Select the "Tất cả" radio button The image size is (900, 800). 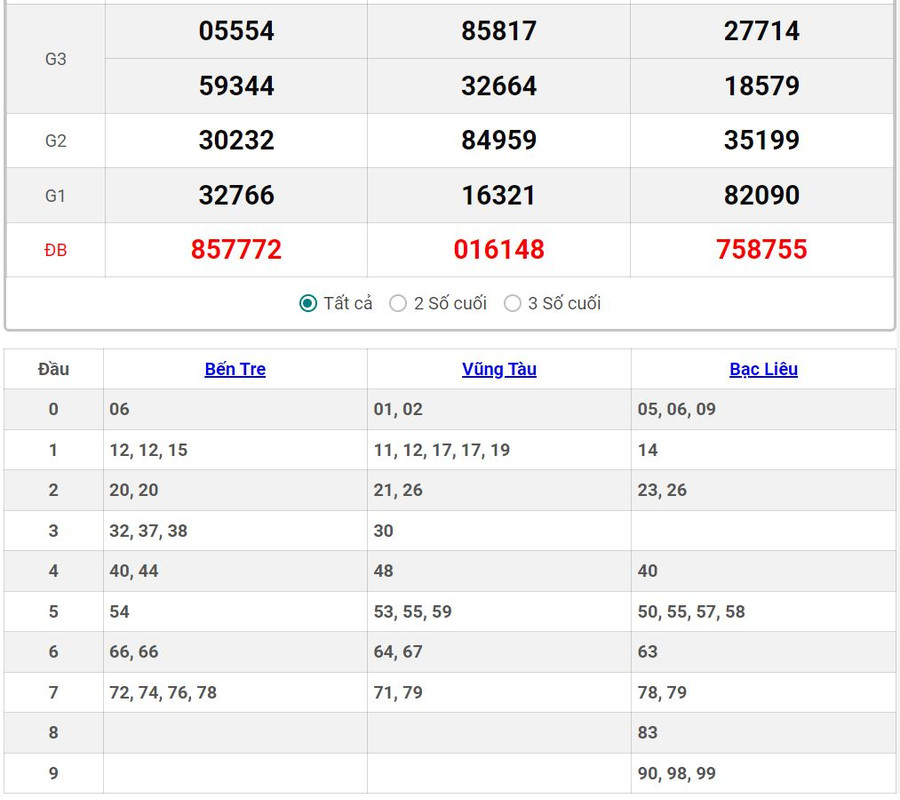click(309, 303)
